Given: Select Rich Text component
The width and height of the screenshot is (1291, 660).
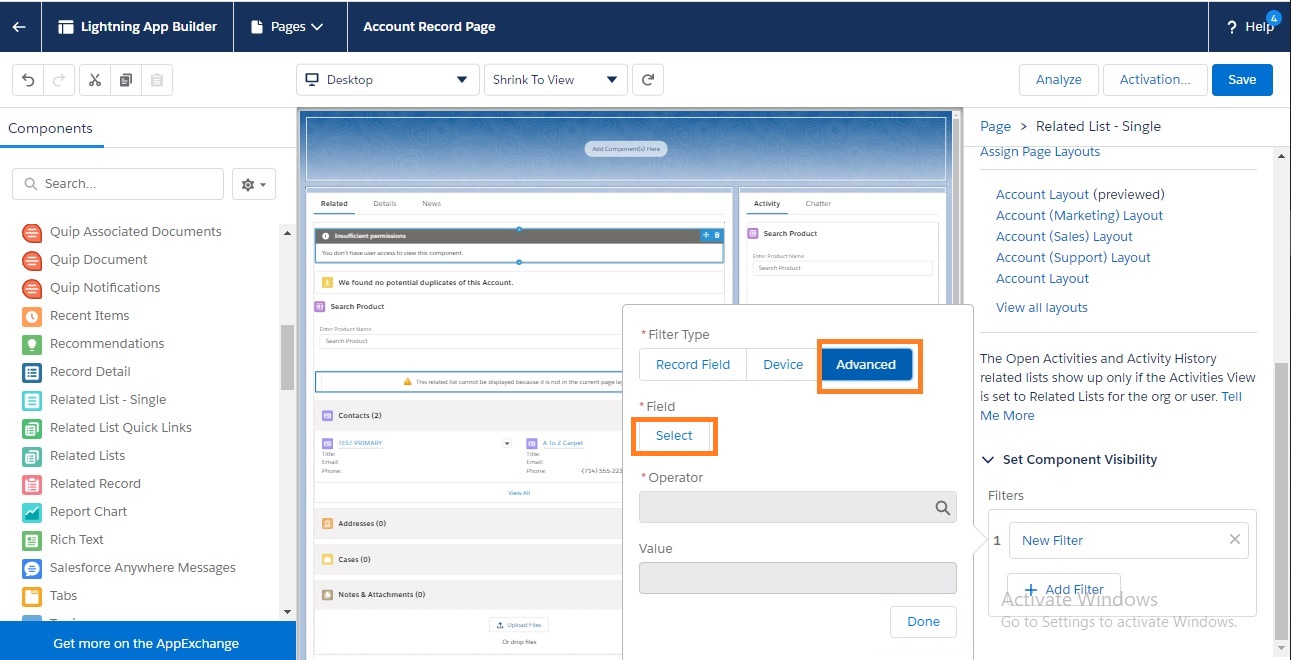Looking at the screenshot, I should (x=76, y=539).
